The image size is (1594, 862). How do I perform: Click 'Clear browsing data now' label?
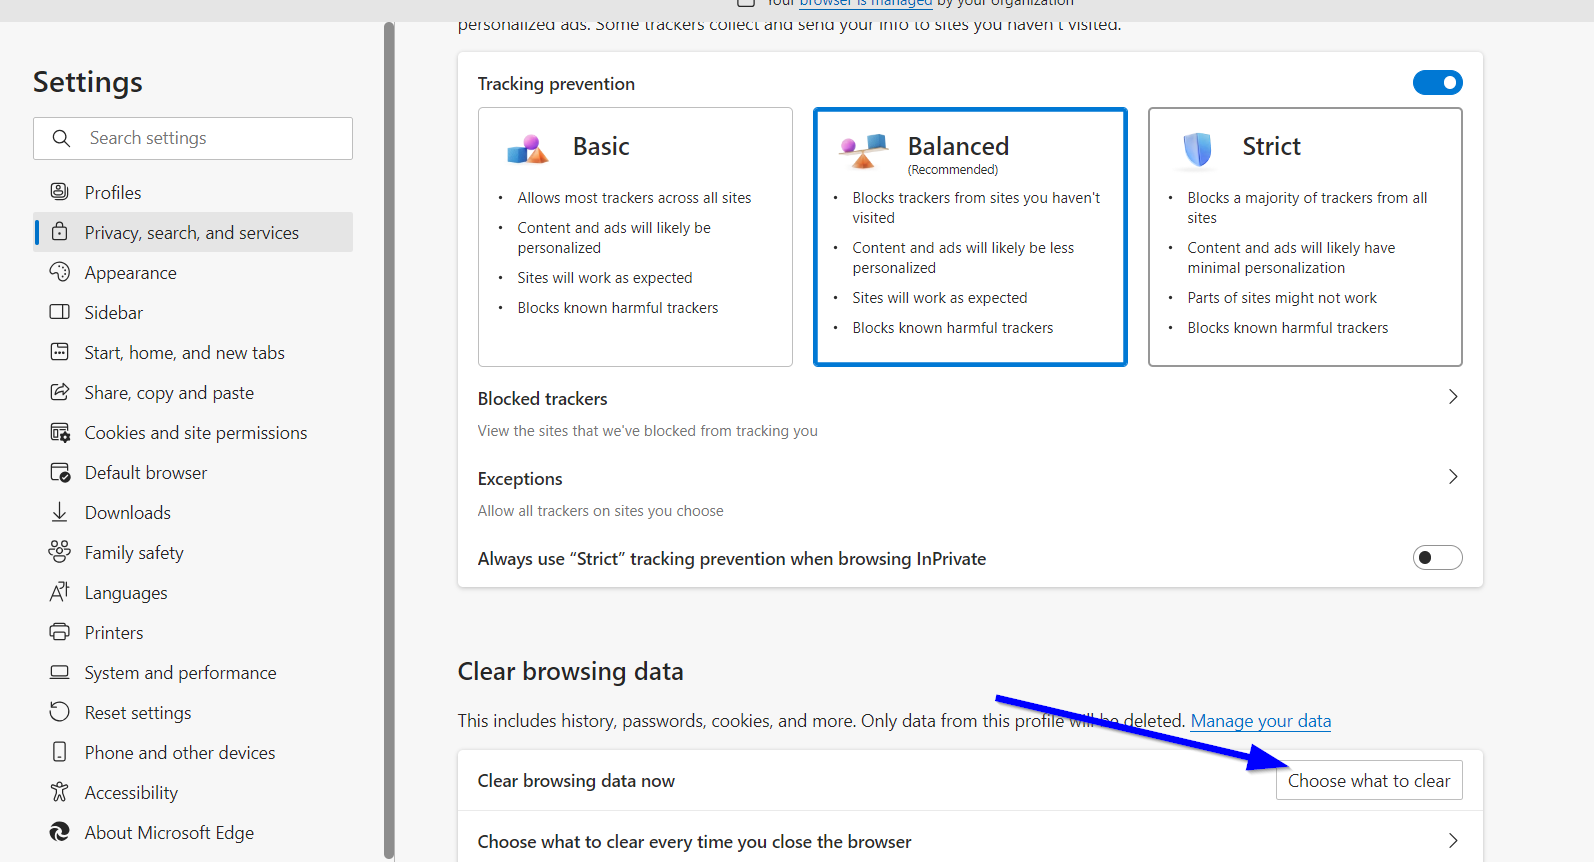coord(576,780)
